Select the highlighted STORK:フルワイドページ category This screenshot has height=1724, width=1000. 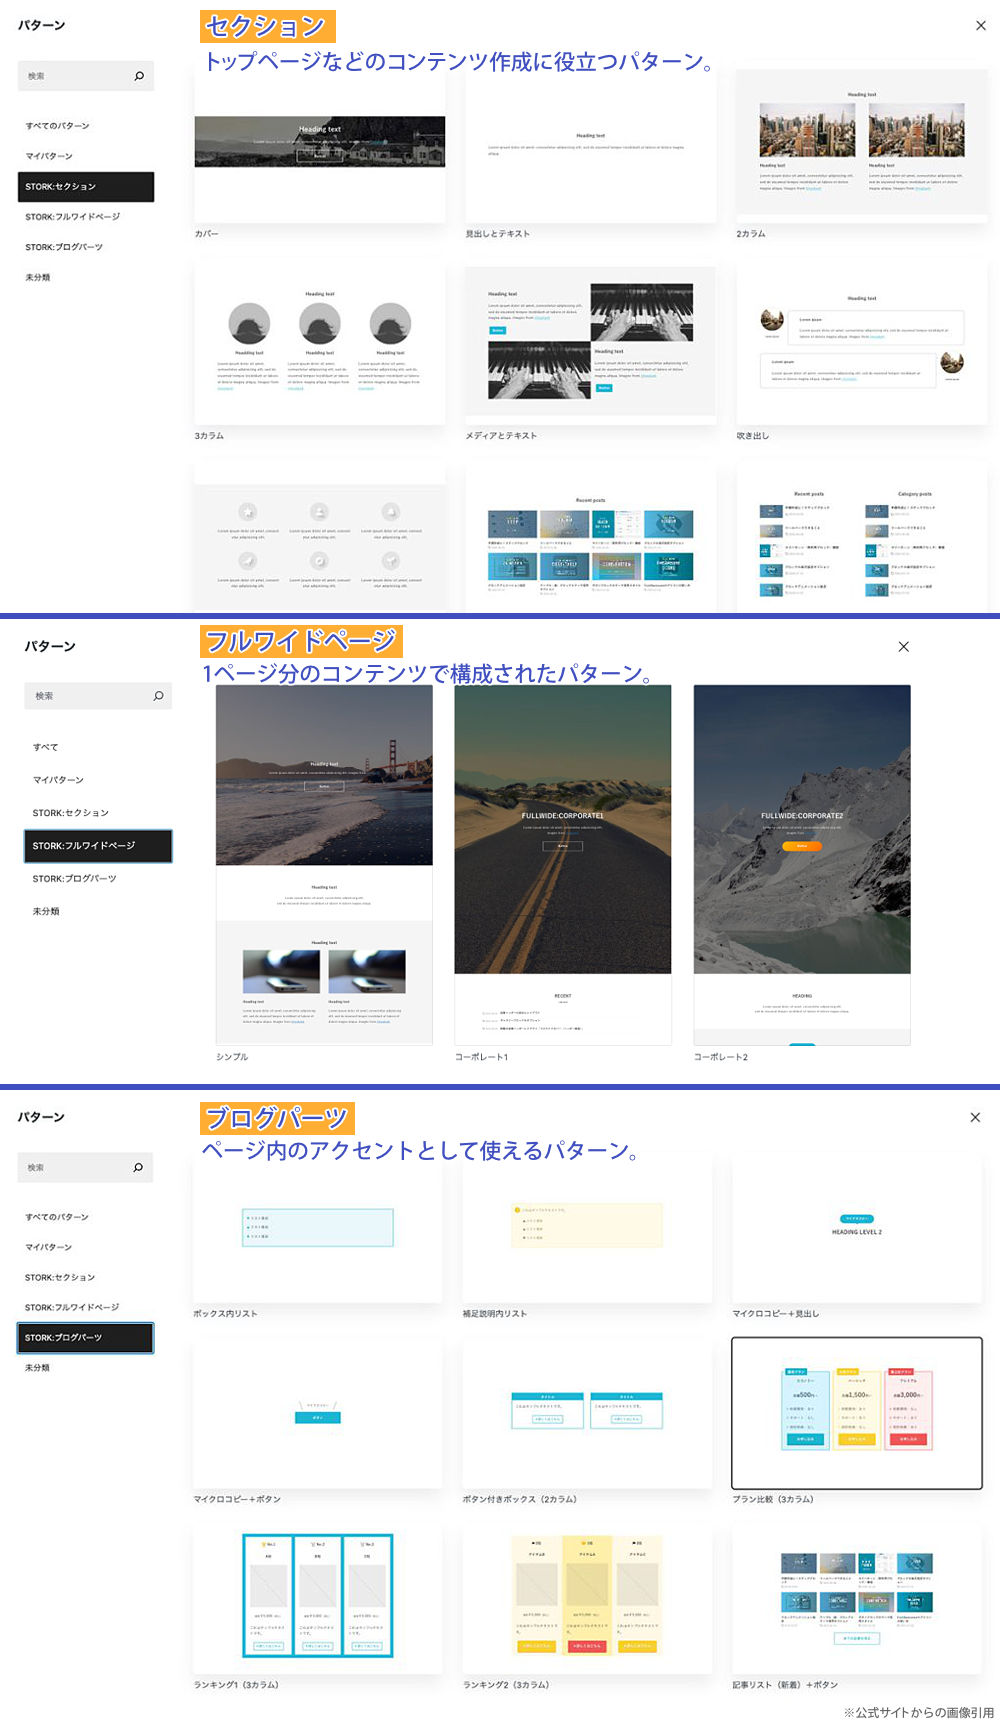click(x=98, y=846)
